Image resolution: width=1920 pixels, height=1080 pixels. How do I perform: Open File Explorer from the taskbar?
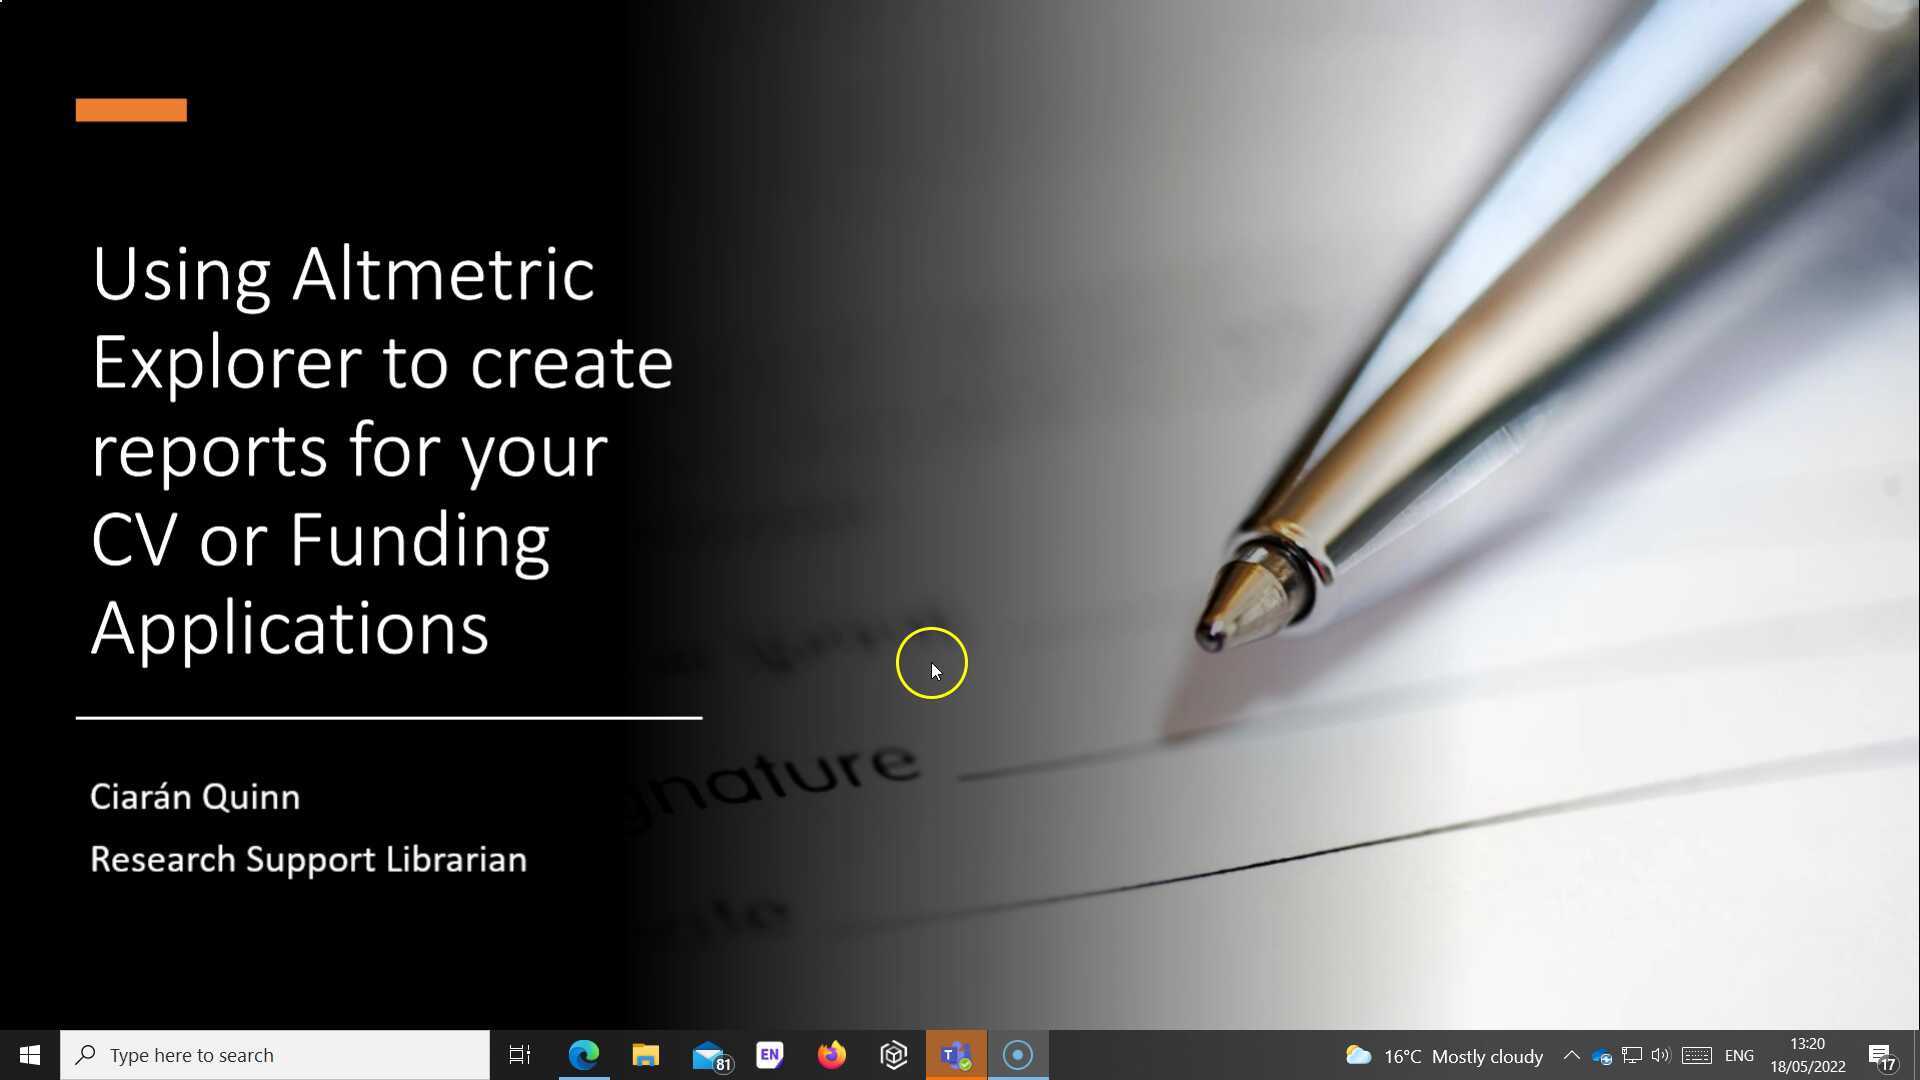(x=645, y=1054)
